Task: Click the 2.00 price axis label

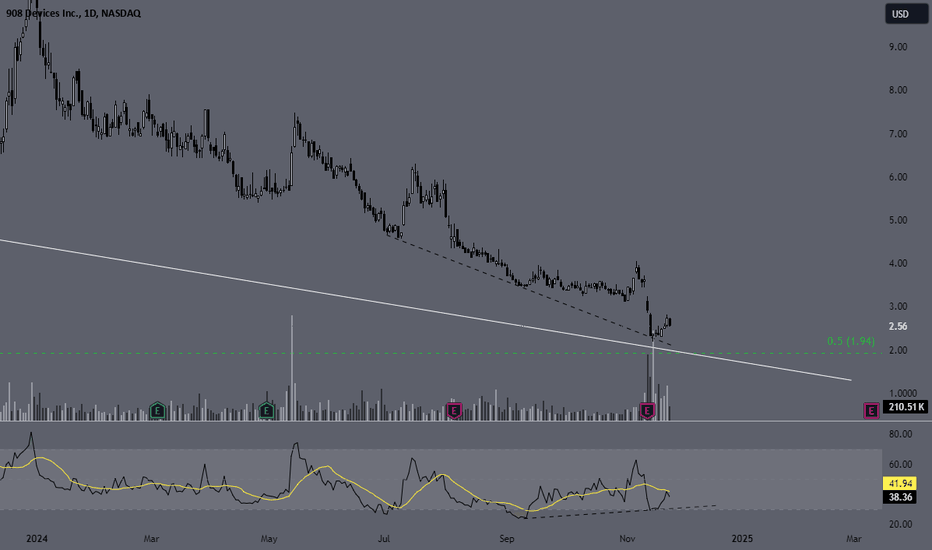Action: pyautogui.click(x=898, y=351)
